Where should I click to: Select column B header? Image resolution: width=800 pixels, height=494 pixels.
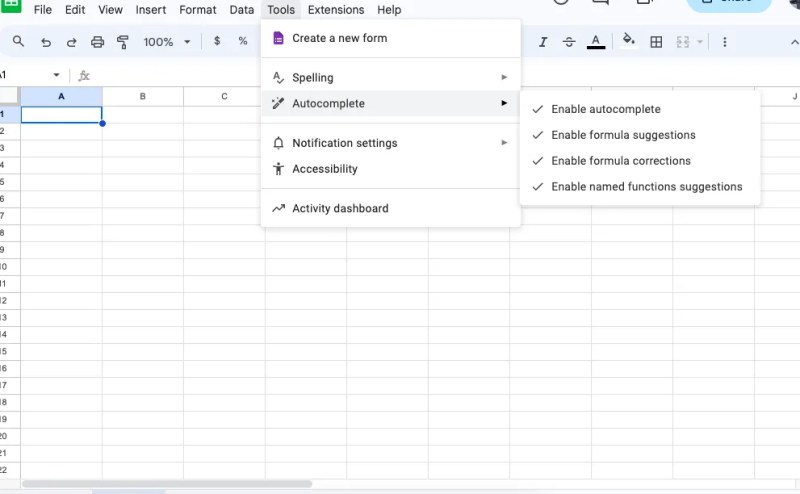pyautogui.click(x=143, y=96)
